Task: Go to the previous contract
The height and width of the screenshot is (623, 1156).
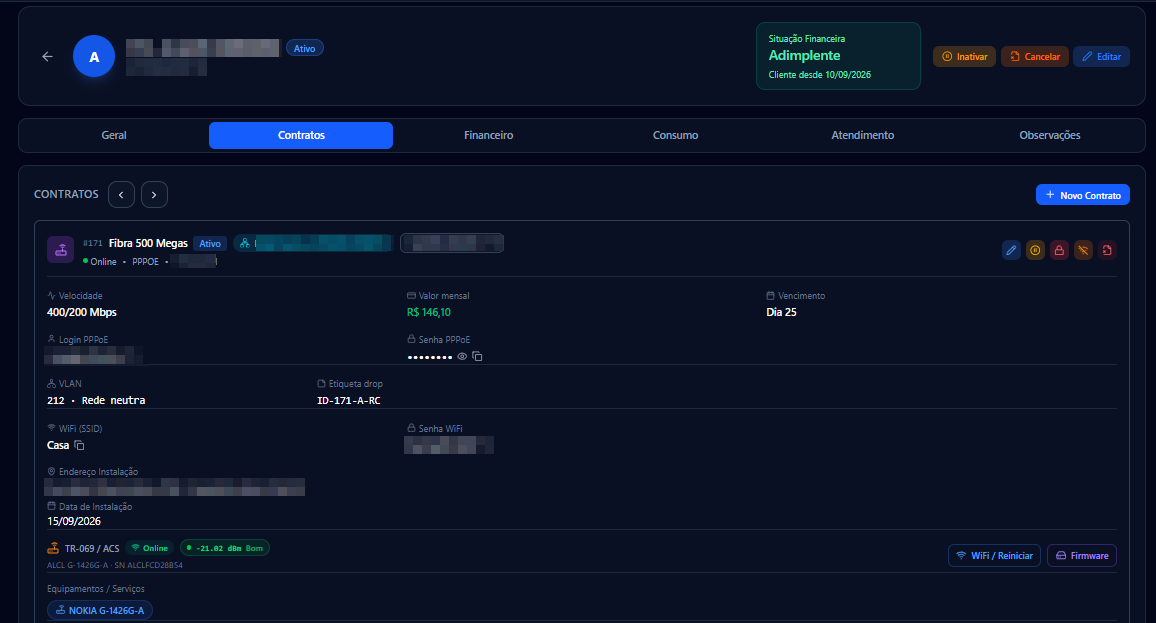Action: 121,195
